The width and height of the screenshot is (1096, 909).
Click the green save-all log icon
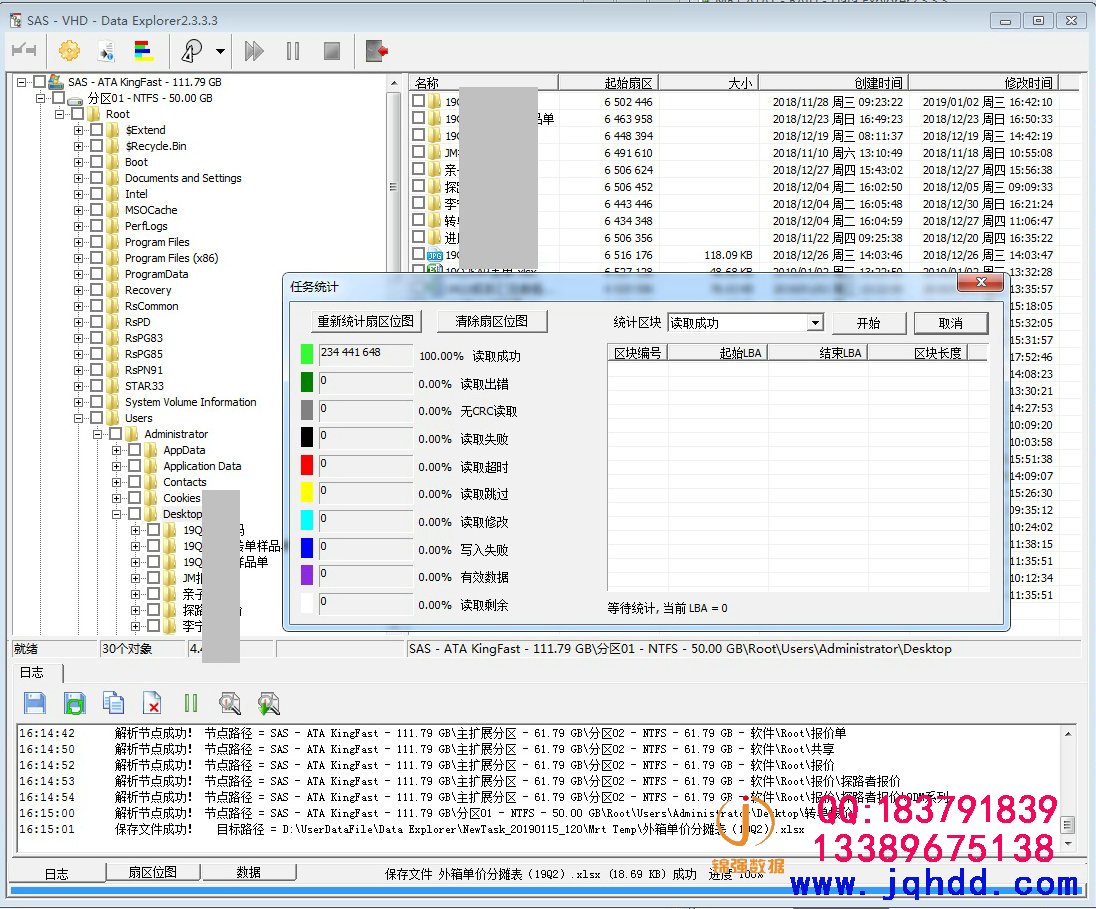pyautogui.click(x=75, y=703)
